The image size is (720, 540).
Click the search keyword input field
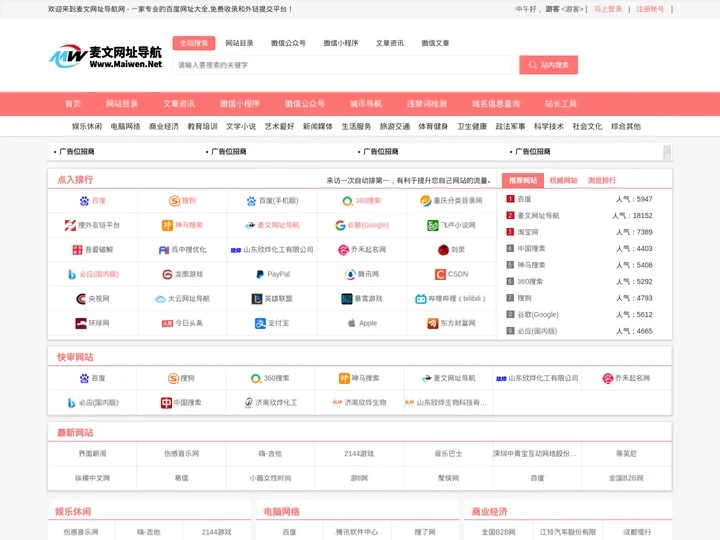342,65
